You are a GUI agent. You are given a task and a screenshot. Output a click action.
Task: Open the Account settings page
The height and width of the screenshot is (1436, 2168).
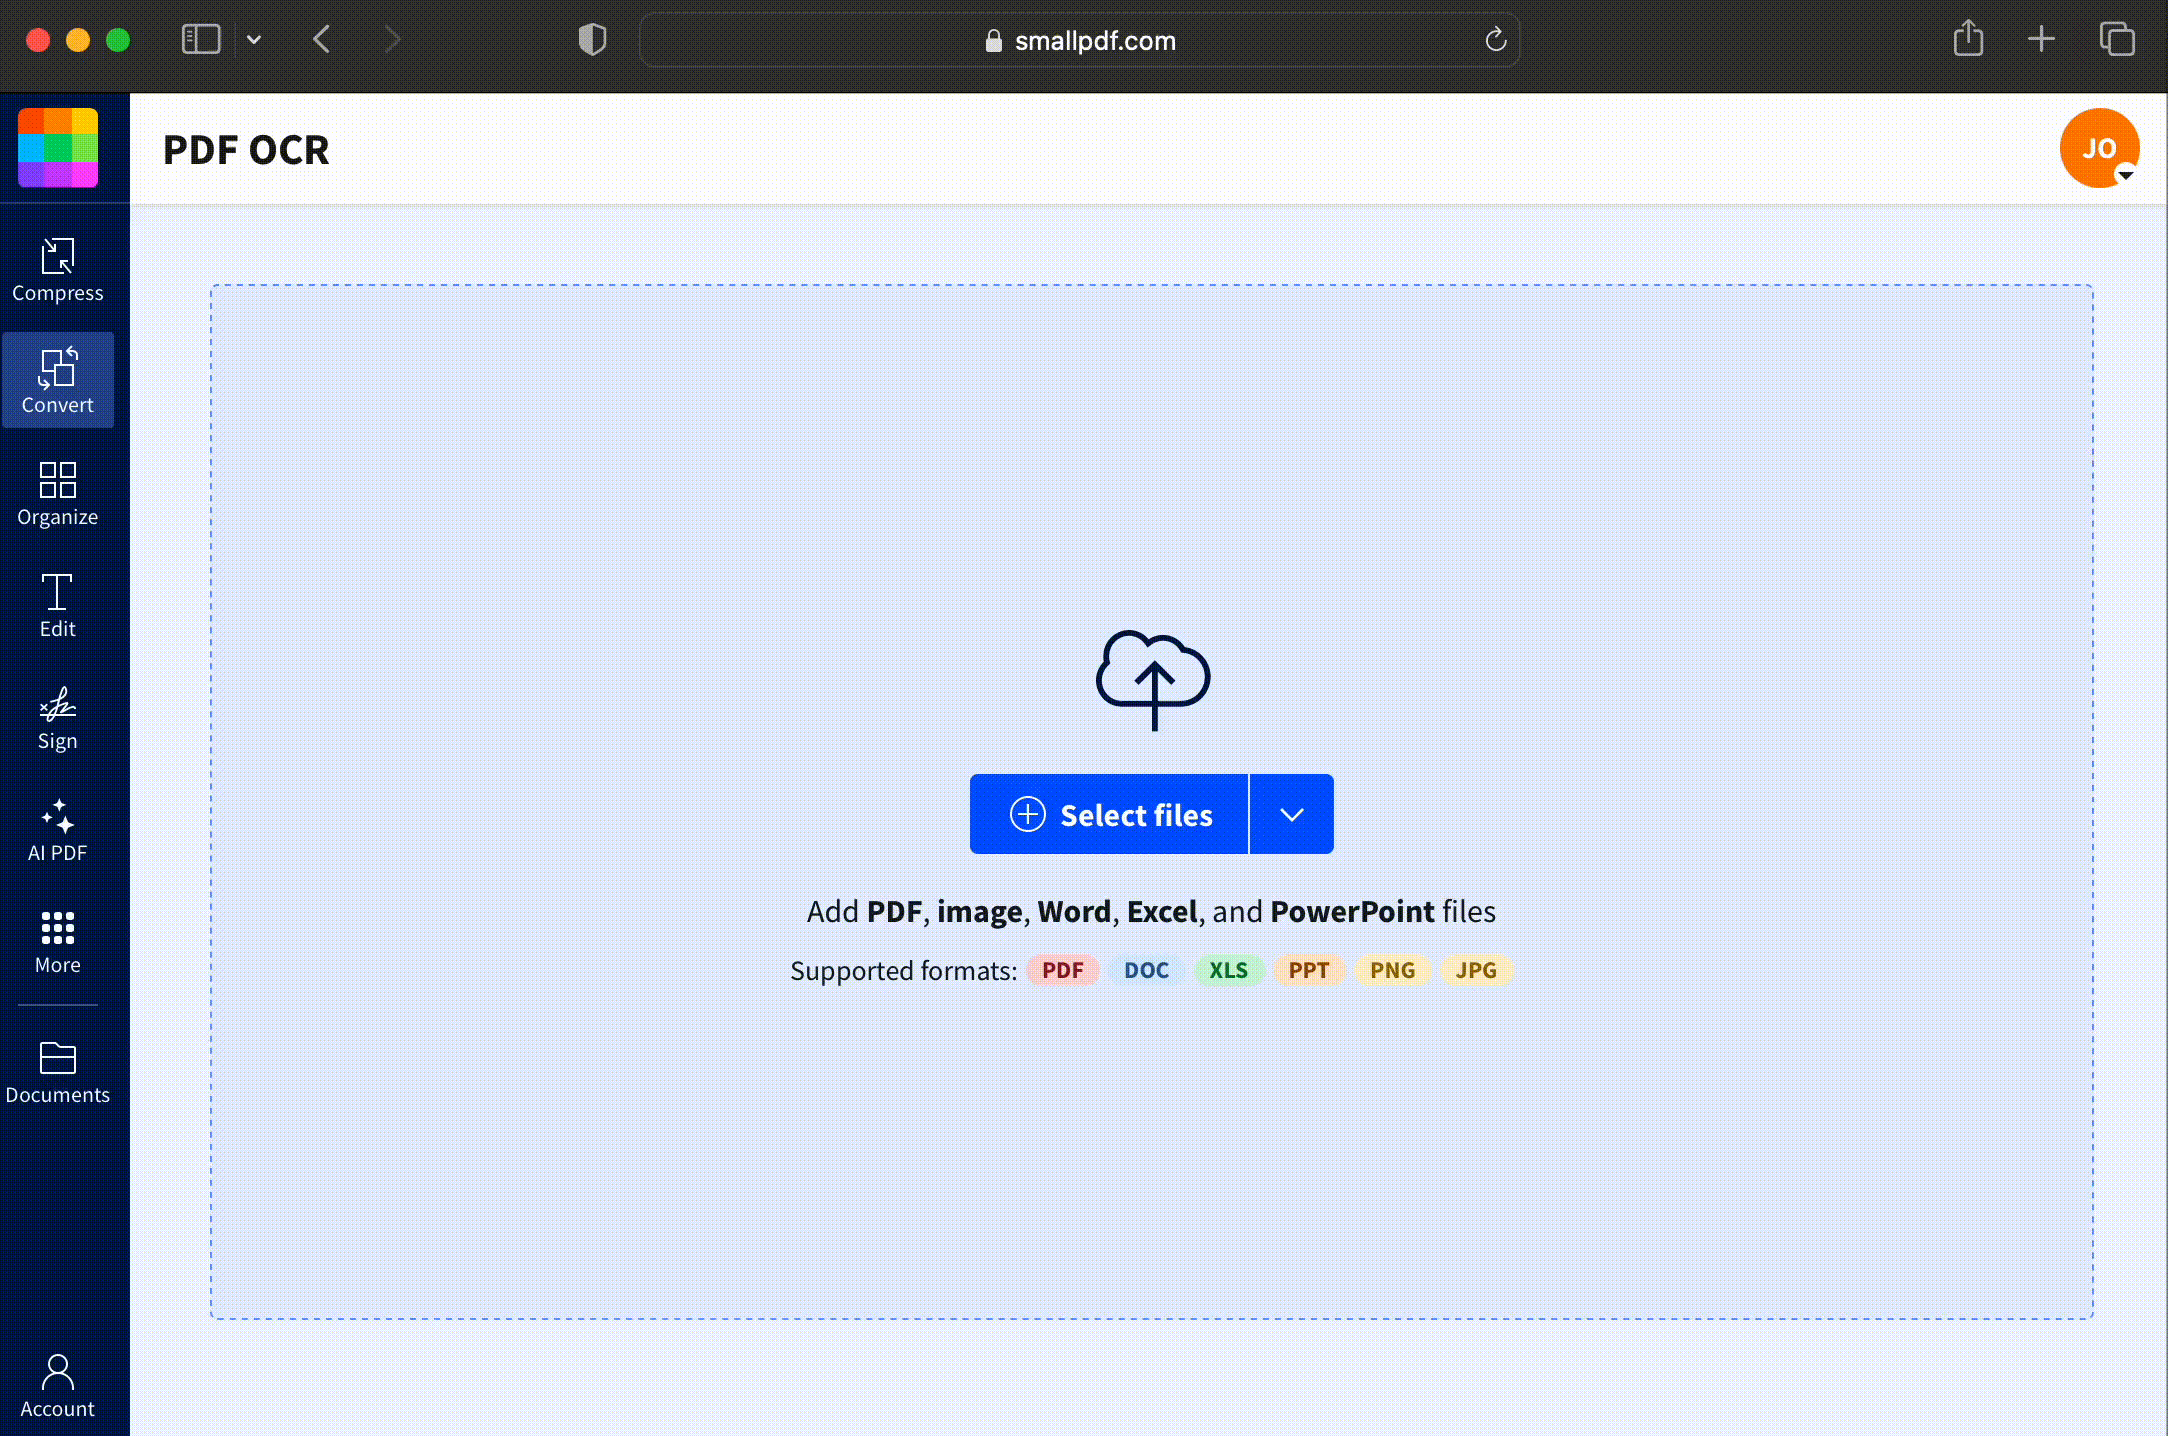[x=58, y=1385]
